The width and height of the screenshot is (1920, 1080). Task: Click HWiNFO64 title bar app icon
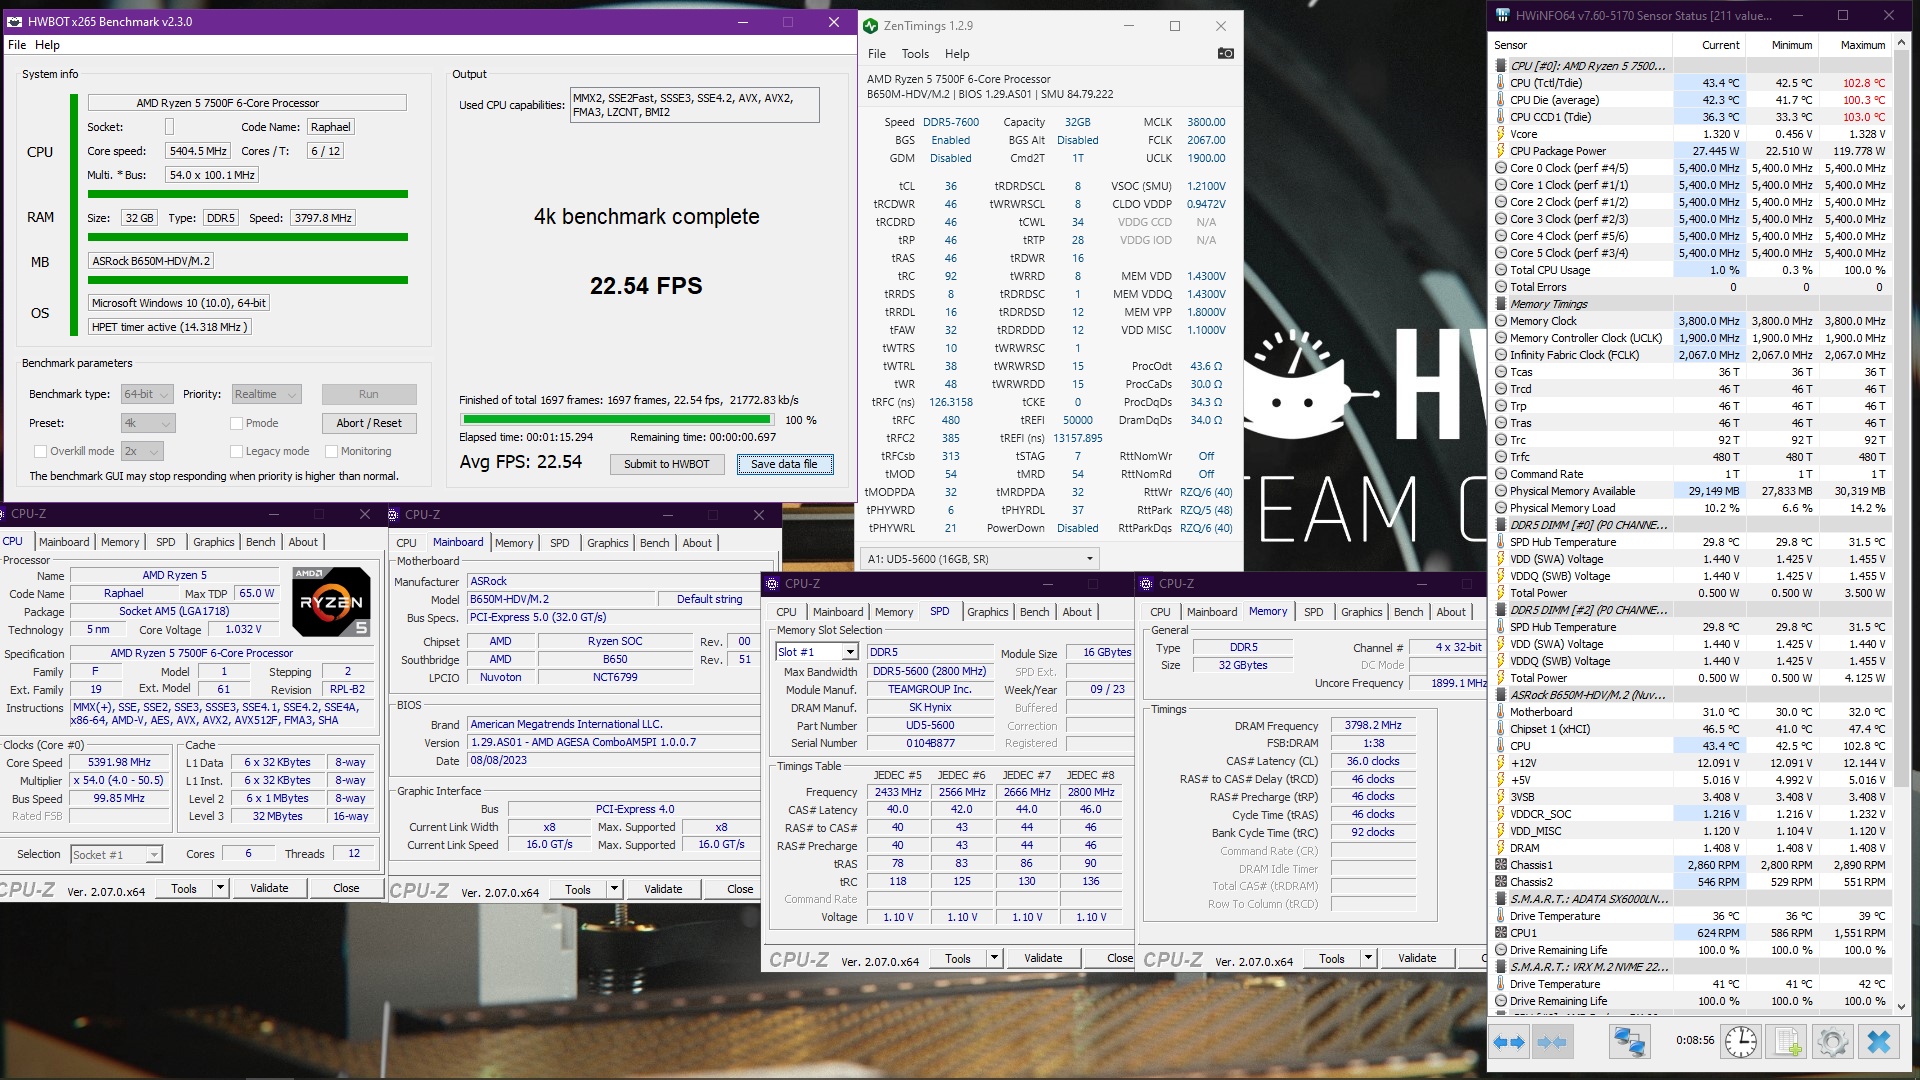[1503, 16]
